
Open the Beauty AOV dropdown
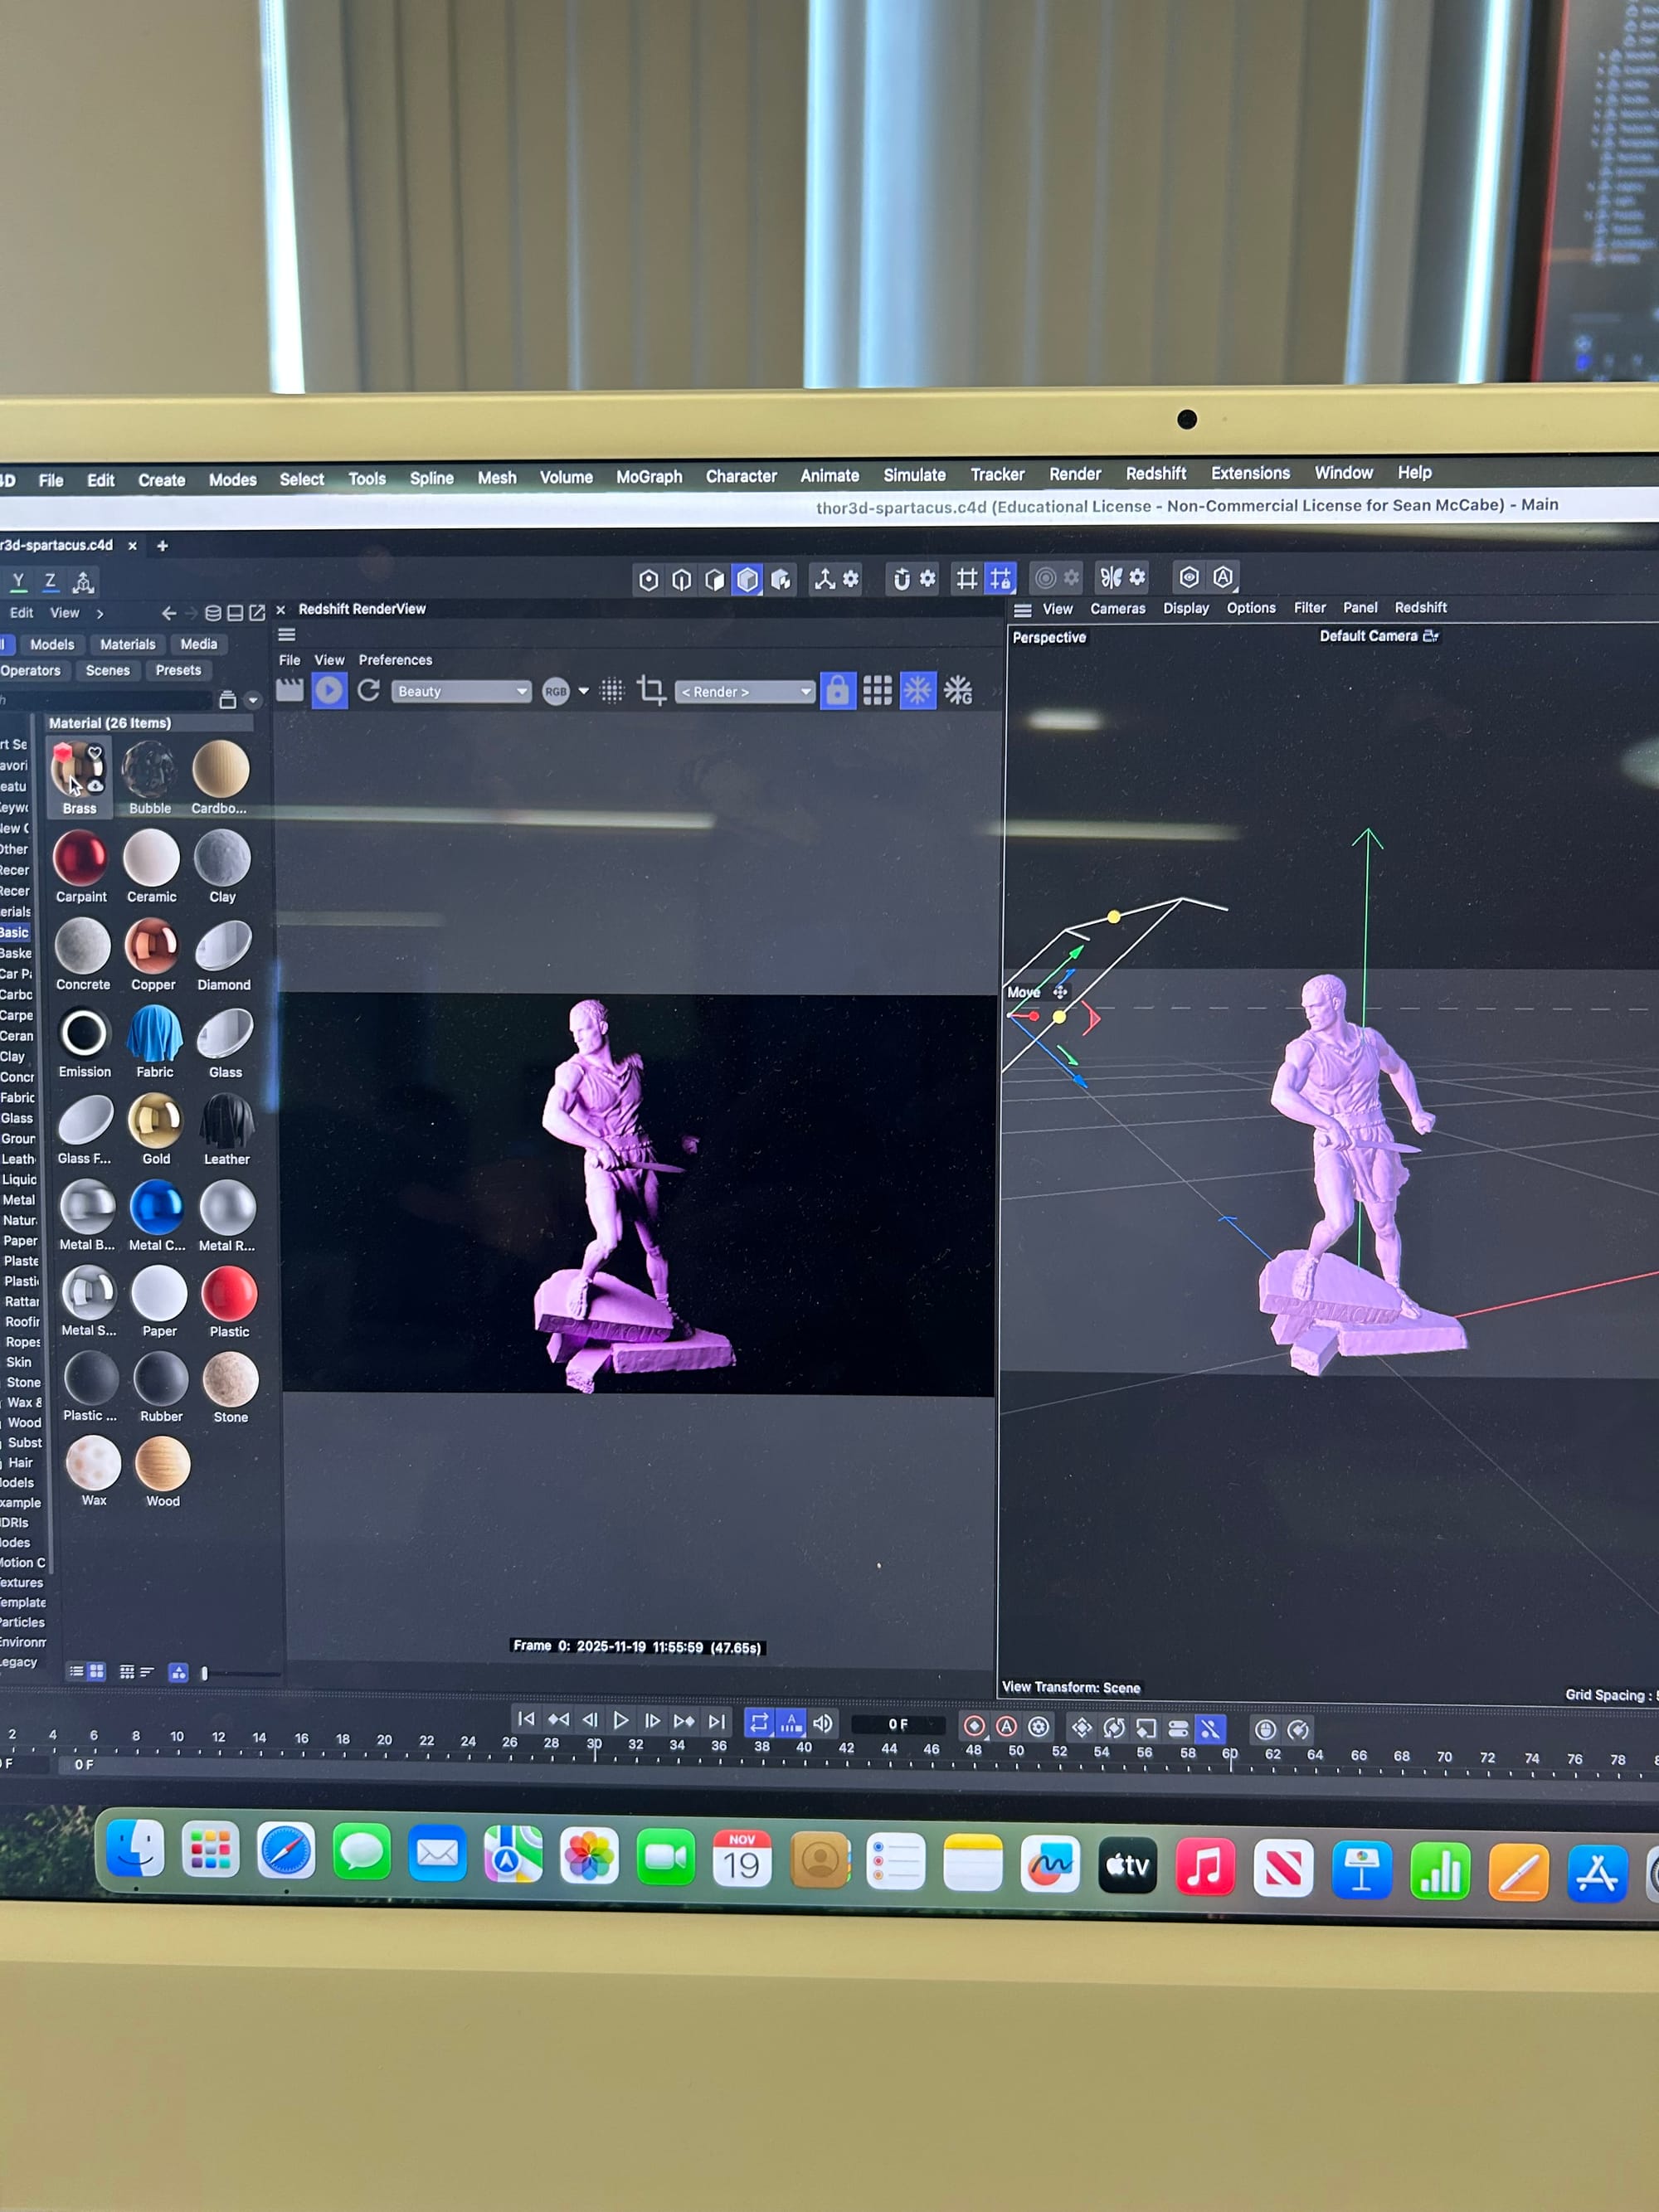[460, 691]
